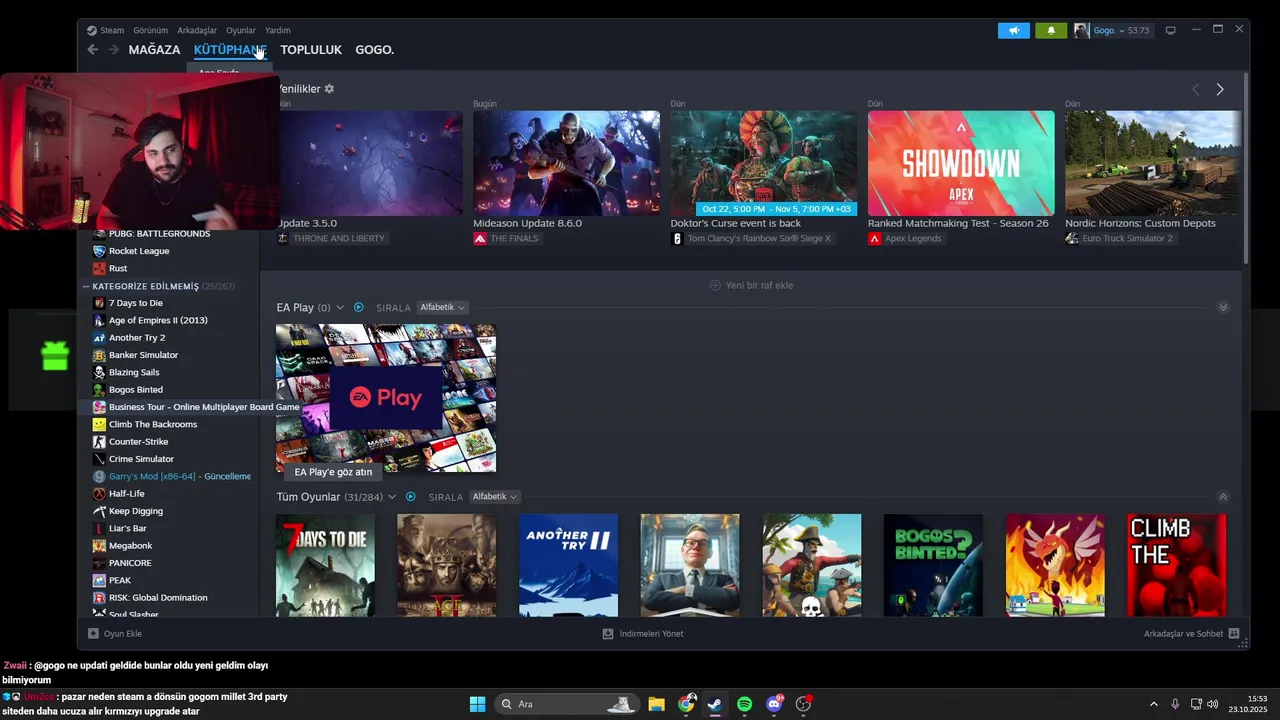Open the EA Play Alfabetik sort dropdown
The width and height of the screenshot is (1280, 720).
pos(442,308)
